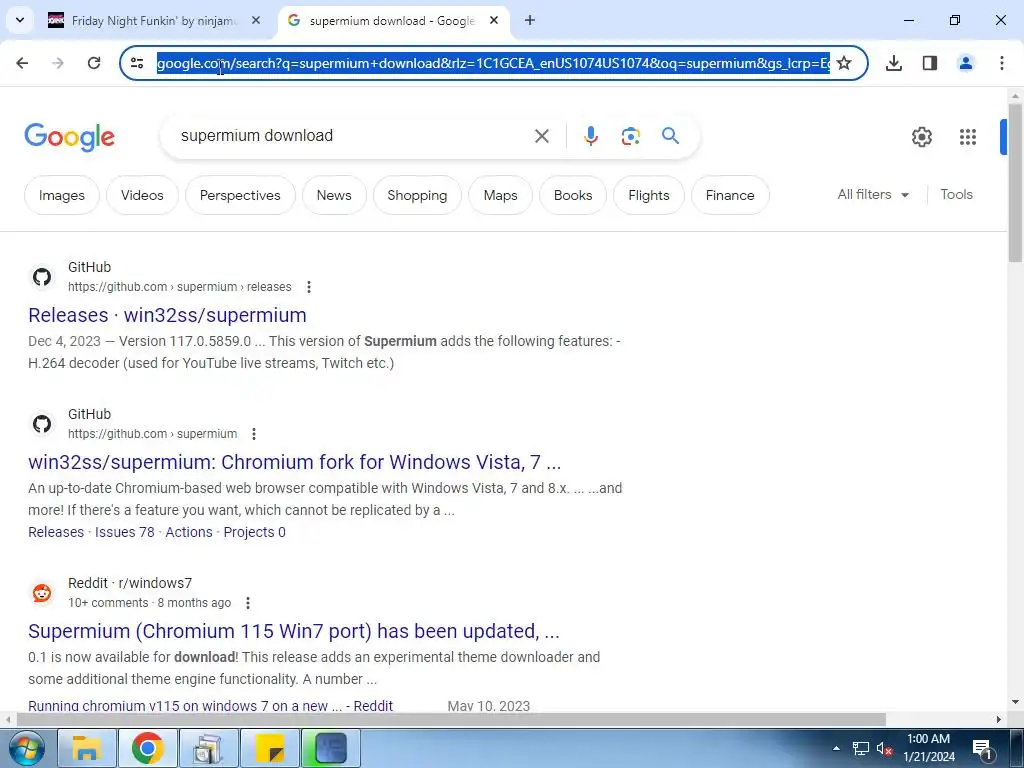The height and width of the screenshot is (768, 1024).
Task: Filter results by Maps
Action: click(500, 195)
